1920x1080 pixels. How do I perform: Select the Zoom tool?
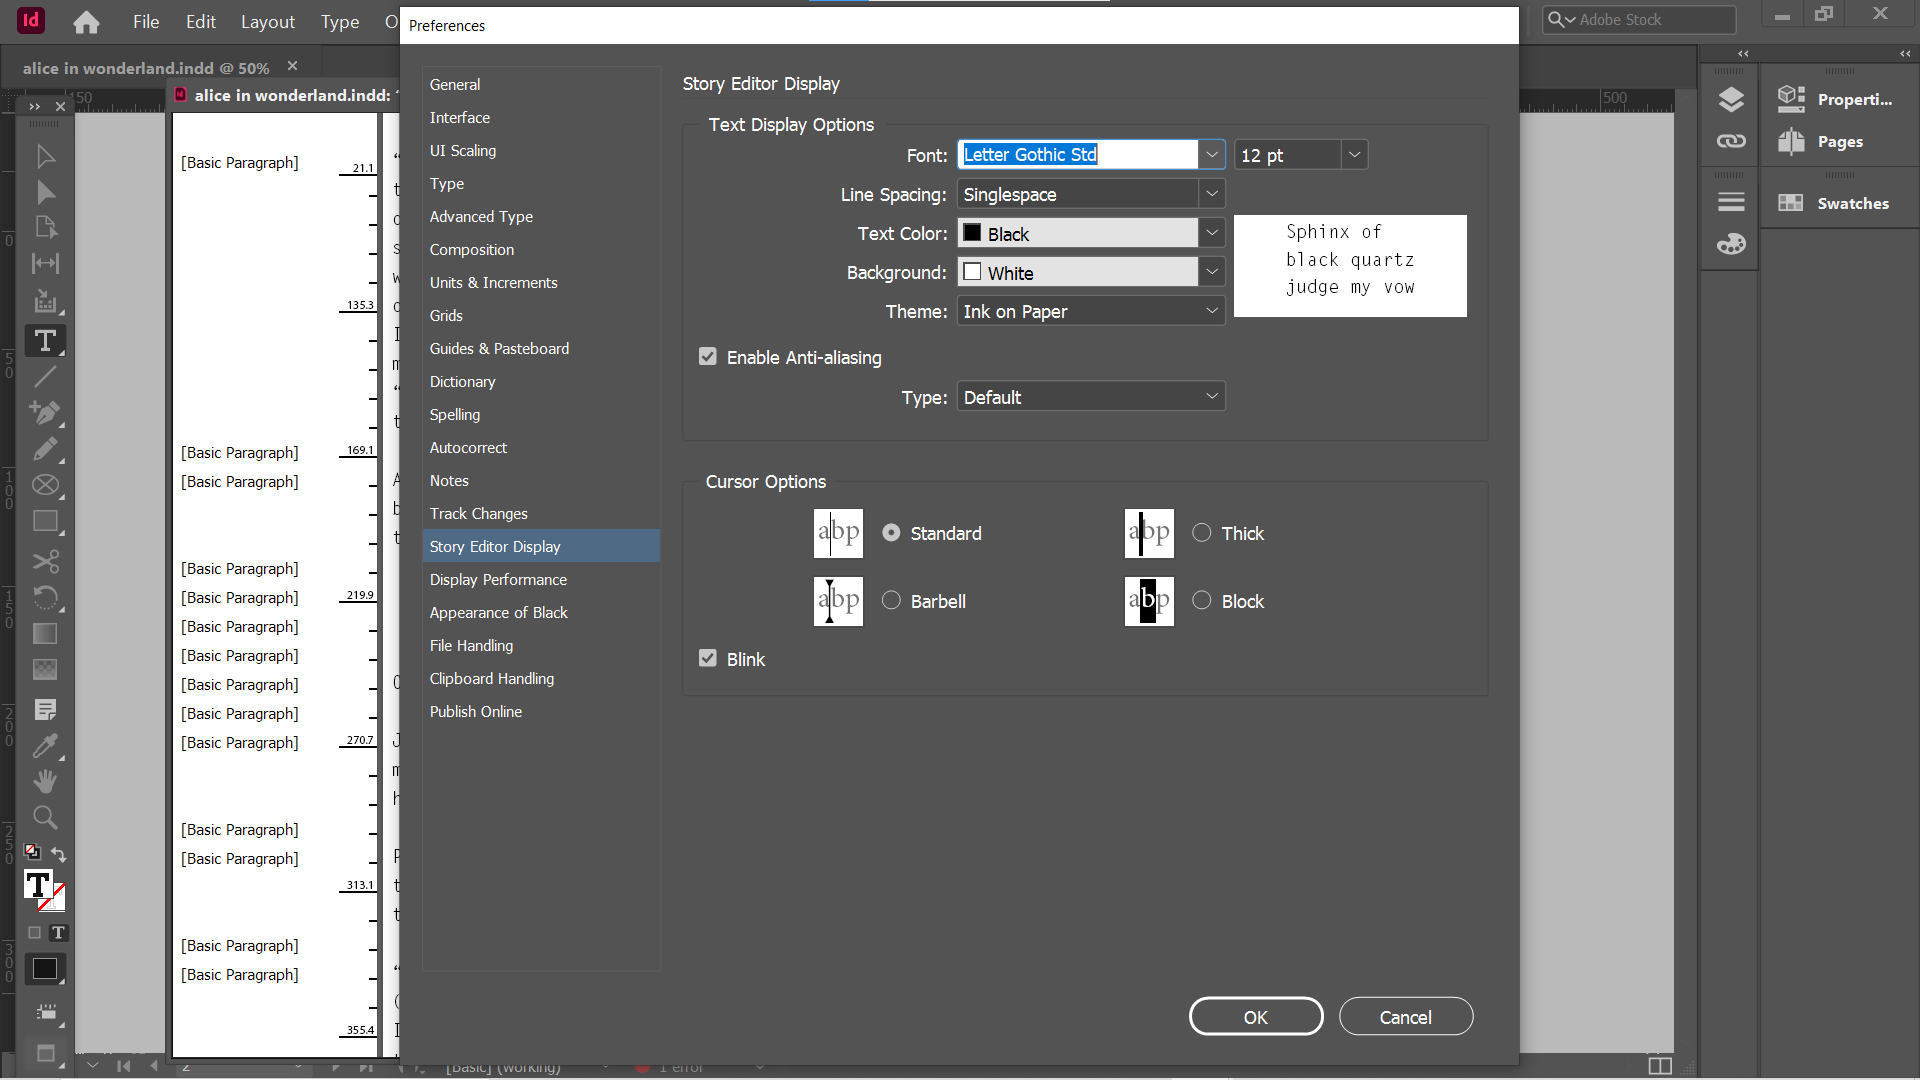click(x=45, y=817)
